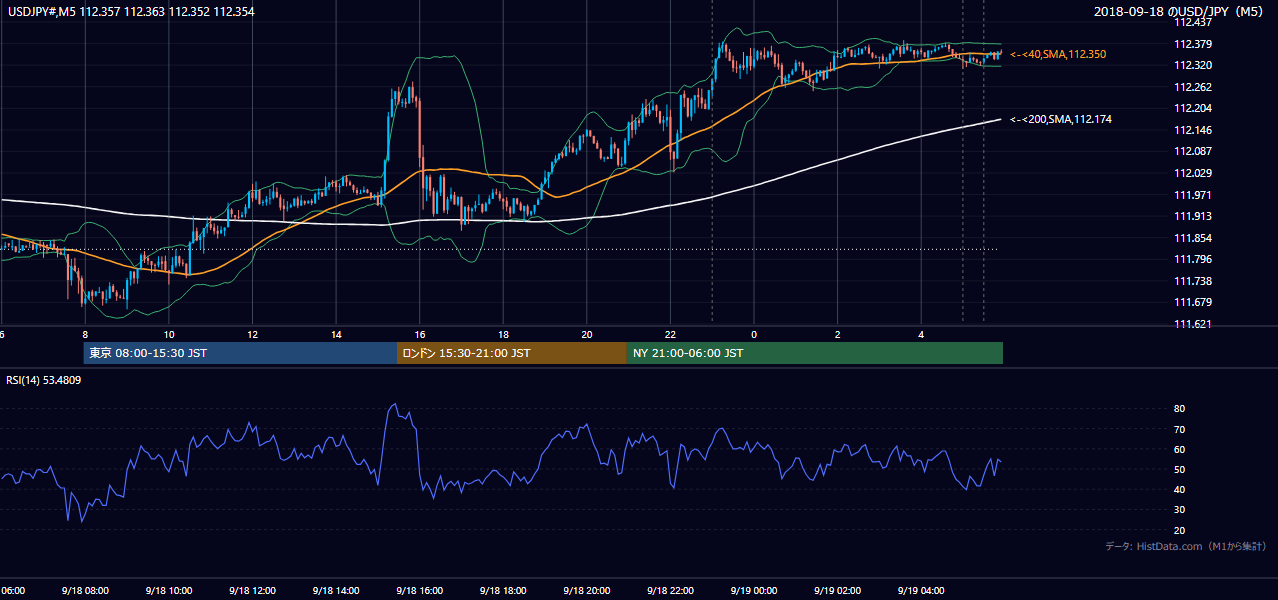Click the RSI scale value 60
This screenshot has width=1278, height=600.
click(x=1179, y=449)
